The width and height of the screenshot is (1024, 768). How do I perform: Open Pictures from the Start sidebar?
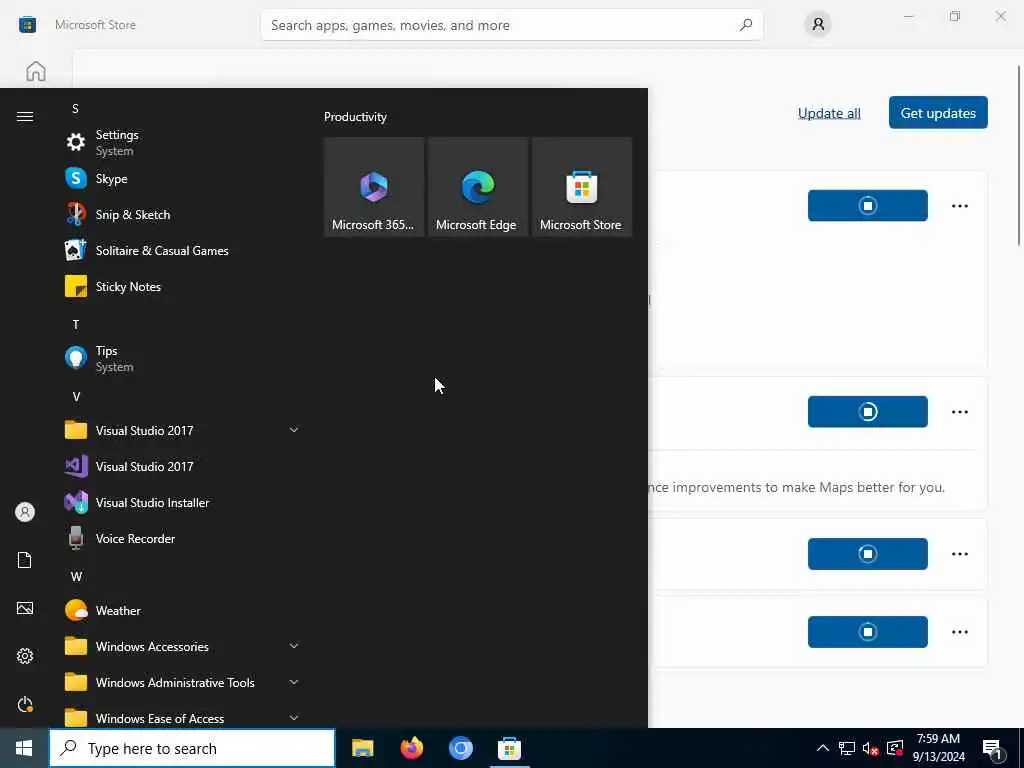point(25,609)
